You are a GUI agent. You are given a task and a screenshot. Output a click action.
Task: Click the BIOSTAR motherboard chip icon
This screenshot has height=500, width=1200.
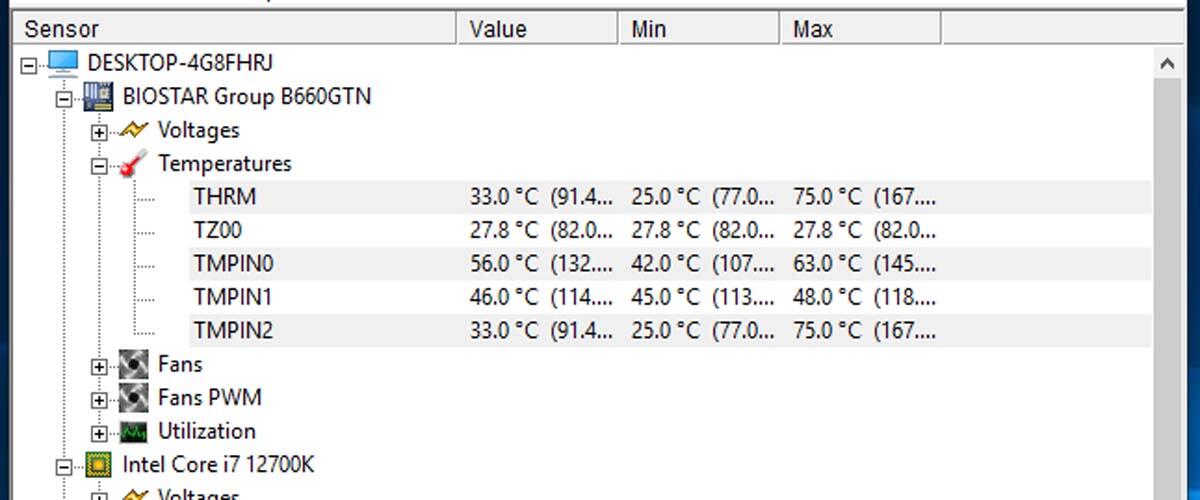coord(98,97)
